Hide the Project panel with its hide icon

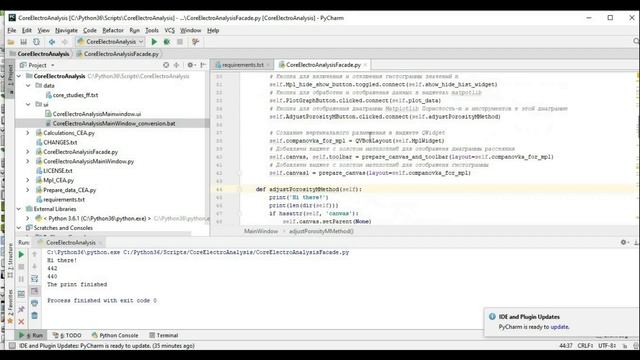[202, 65]
